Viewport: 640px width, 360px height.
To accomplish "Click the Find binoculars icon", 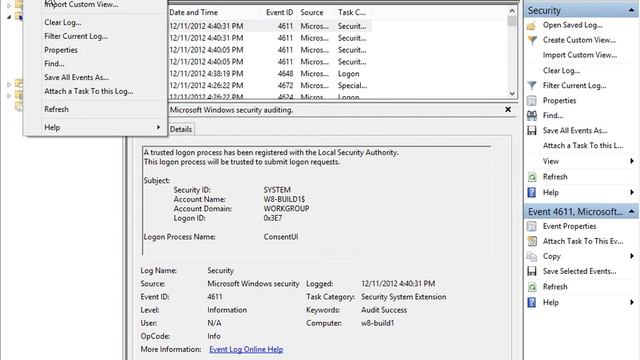I will coord(532,116).
